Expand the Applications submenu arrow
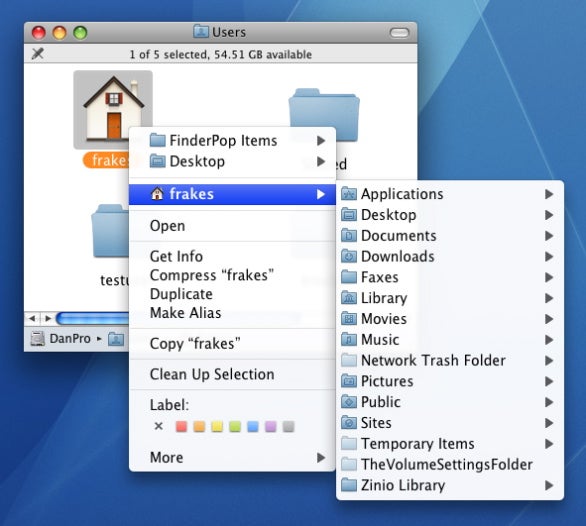Screen dimensions: 586x526 point(549,194)
